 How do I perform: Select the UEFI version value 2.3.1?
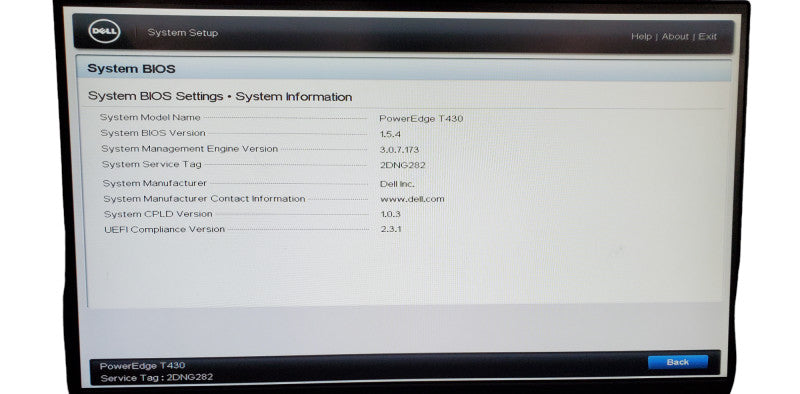click(x=391, y=229)
